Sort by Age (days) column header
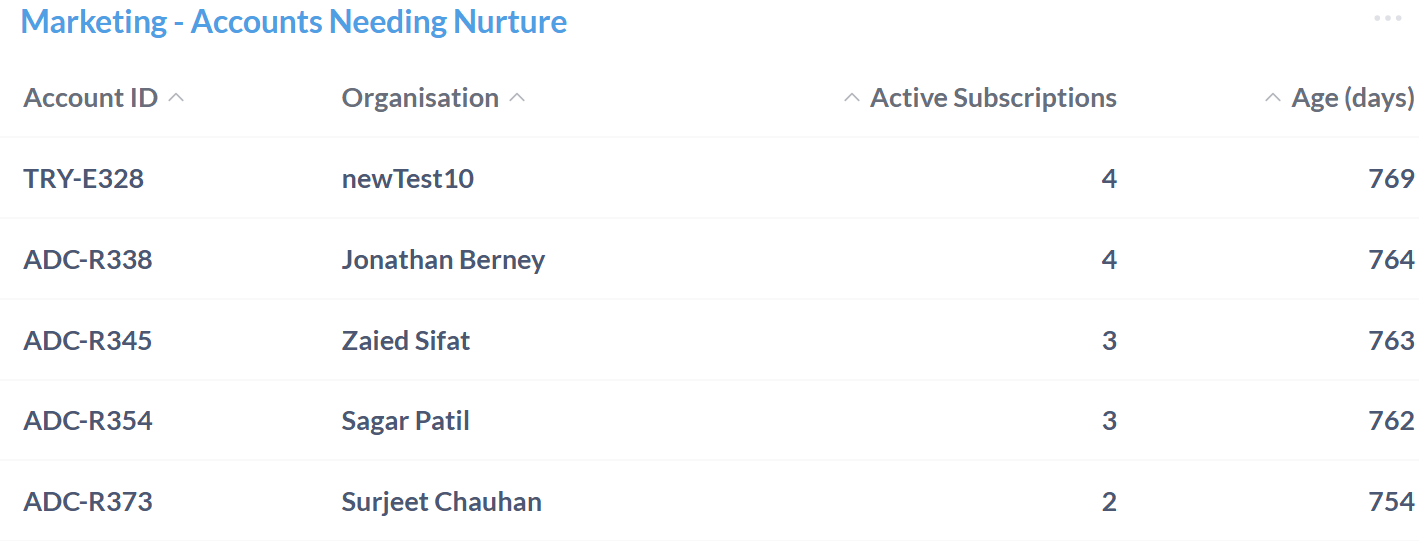Image resolution: width=1419 pixels, height=541 pixels. coord(1352,98)
